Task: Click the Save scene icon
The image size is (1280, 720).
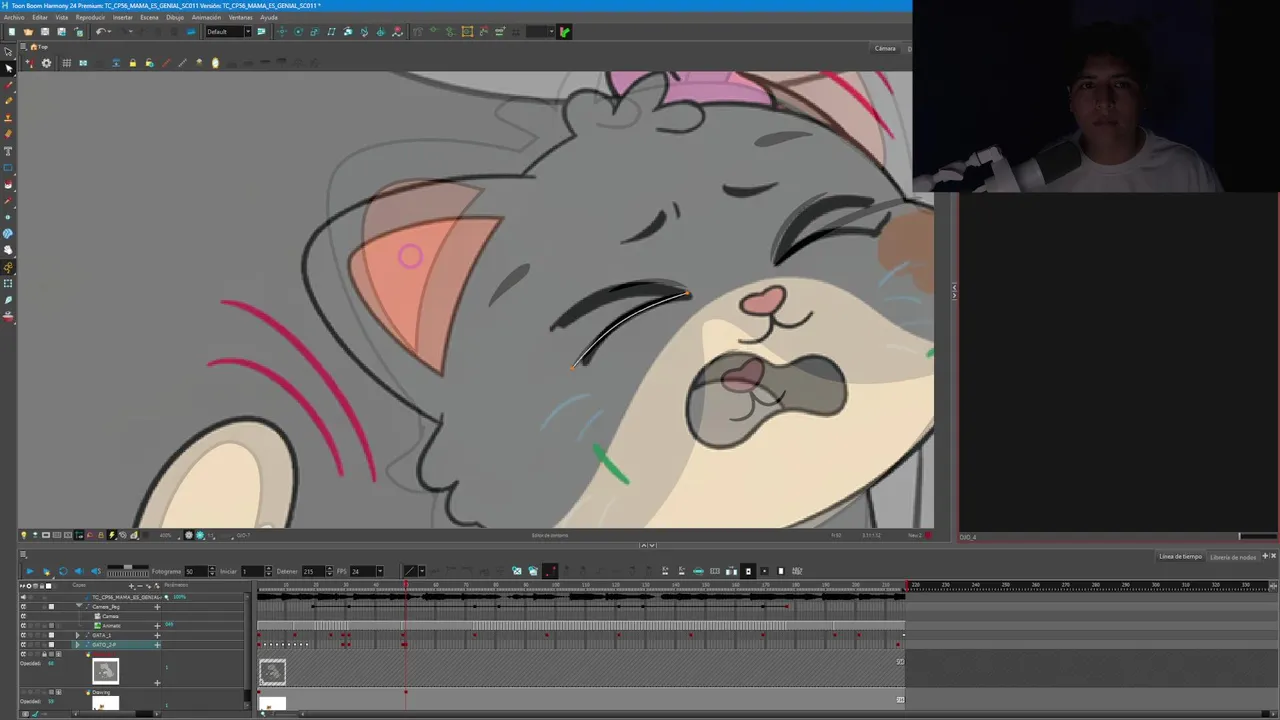Action: 45,32
